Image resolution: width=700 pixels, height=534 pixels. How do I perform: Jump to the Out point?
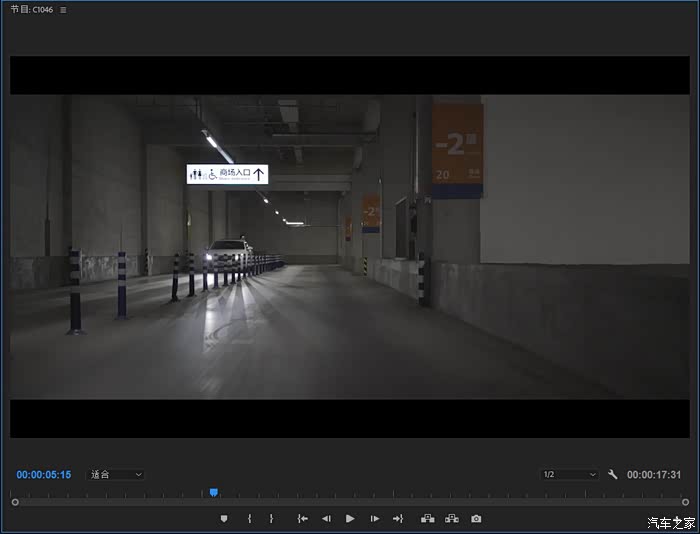[x=397, y=519]
